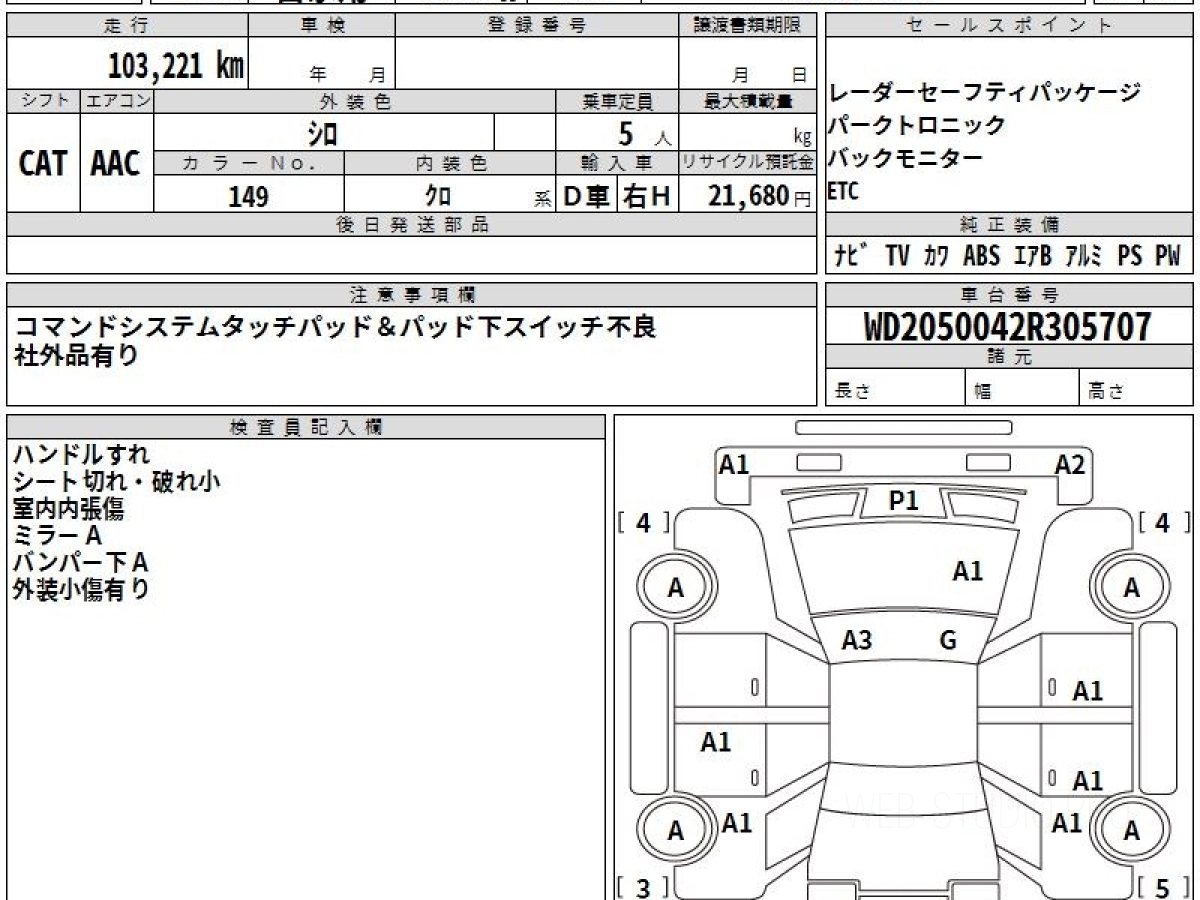1200x900 pixels.
Task: Click the 諸元 header
Action: point(1010,357)
